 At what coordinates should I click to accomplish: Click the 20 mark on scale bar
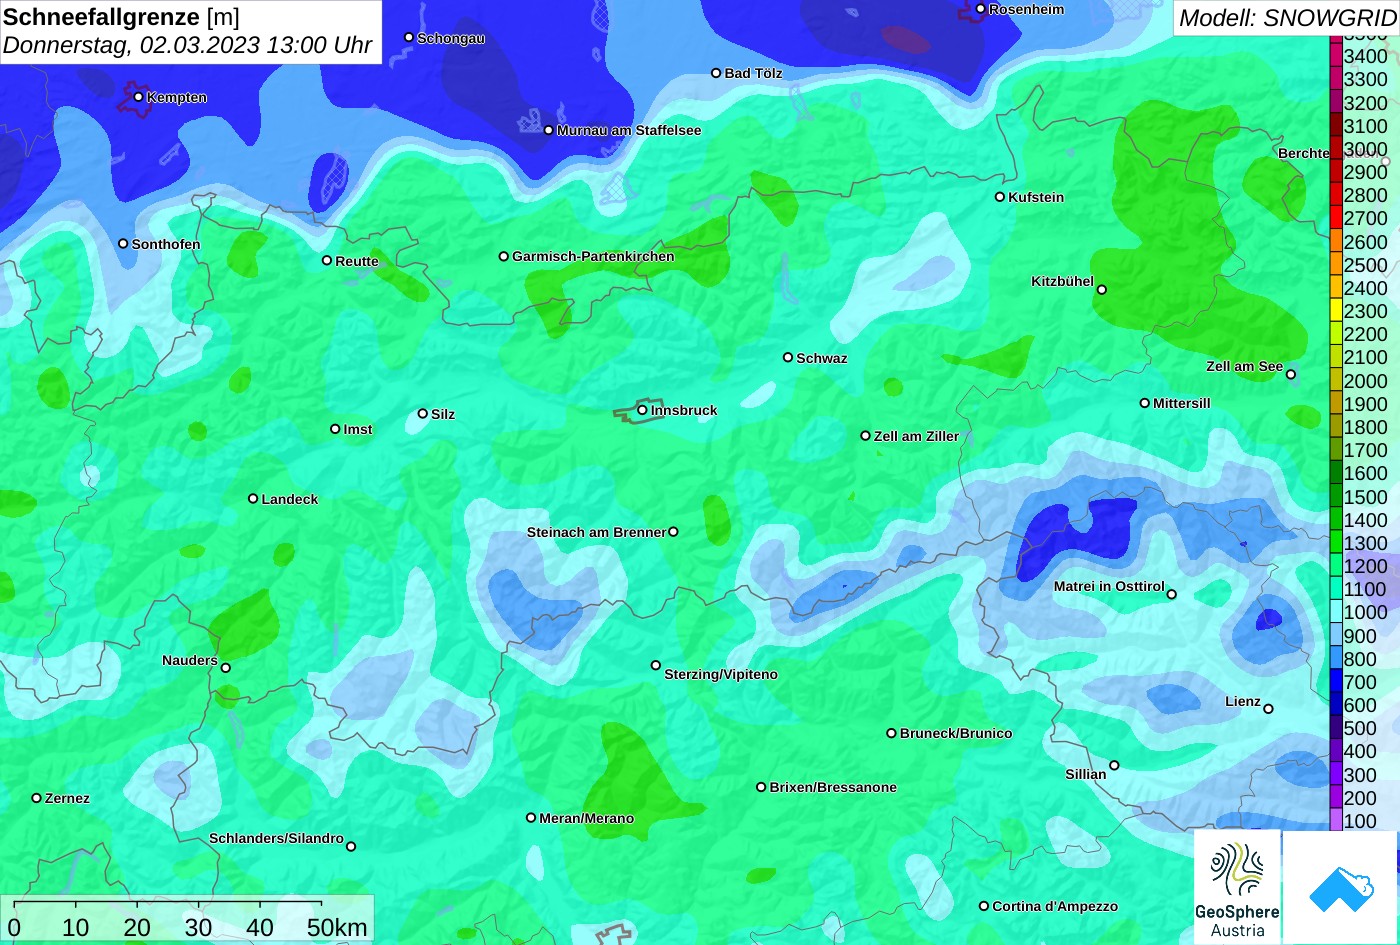(137, 928)
